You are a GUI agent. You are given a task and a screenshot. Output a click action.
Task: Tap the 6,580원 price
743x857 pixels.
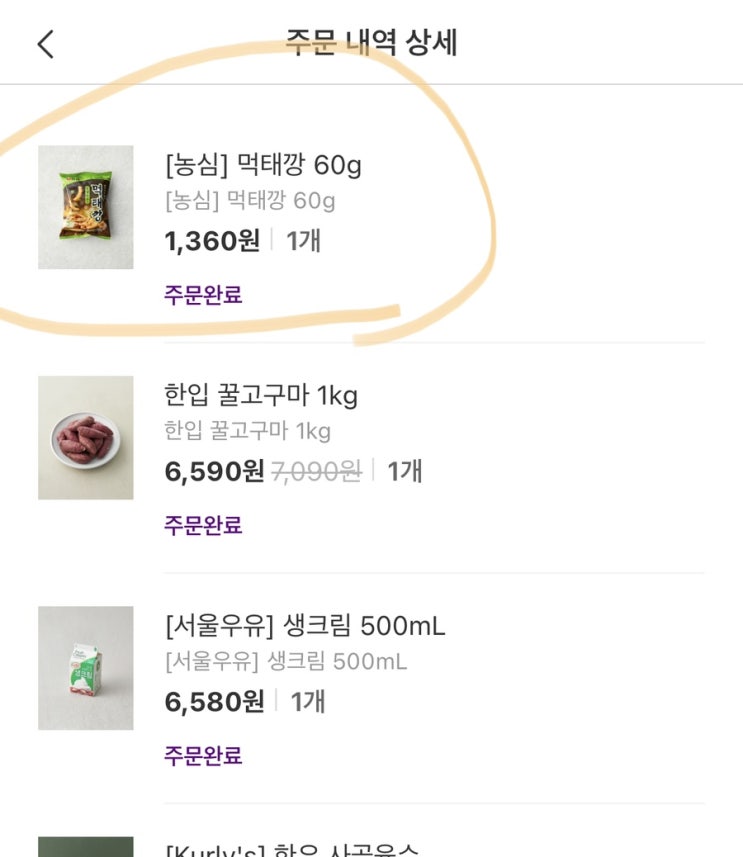pos(214,701)
